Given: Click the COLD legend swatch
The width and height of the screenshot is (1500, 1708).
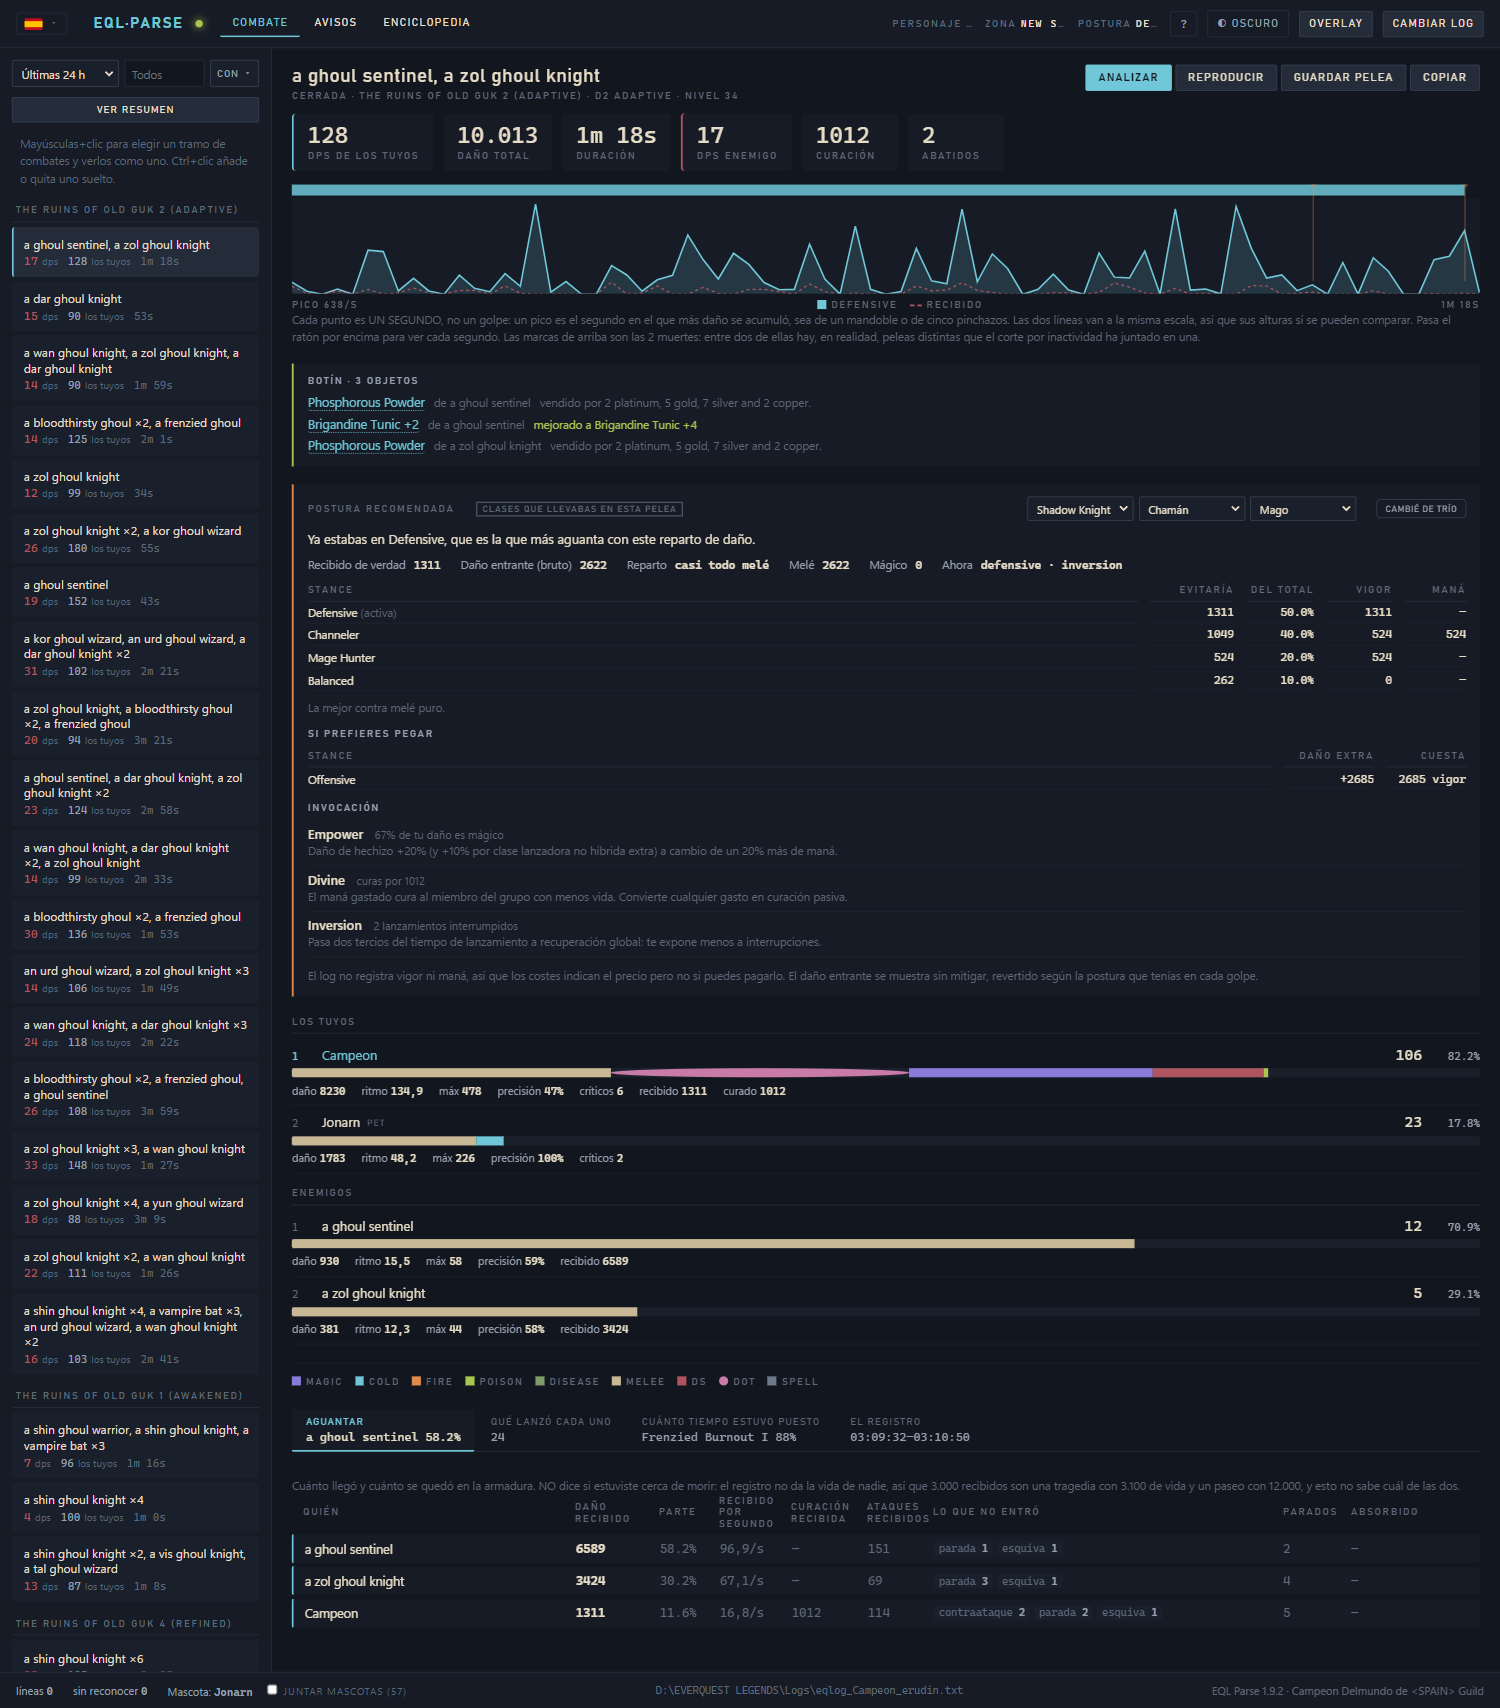Looking at the screenshot, I should pos(360,1381).
